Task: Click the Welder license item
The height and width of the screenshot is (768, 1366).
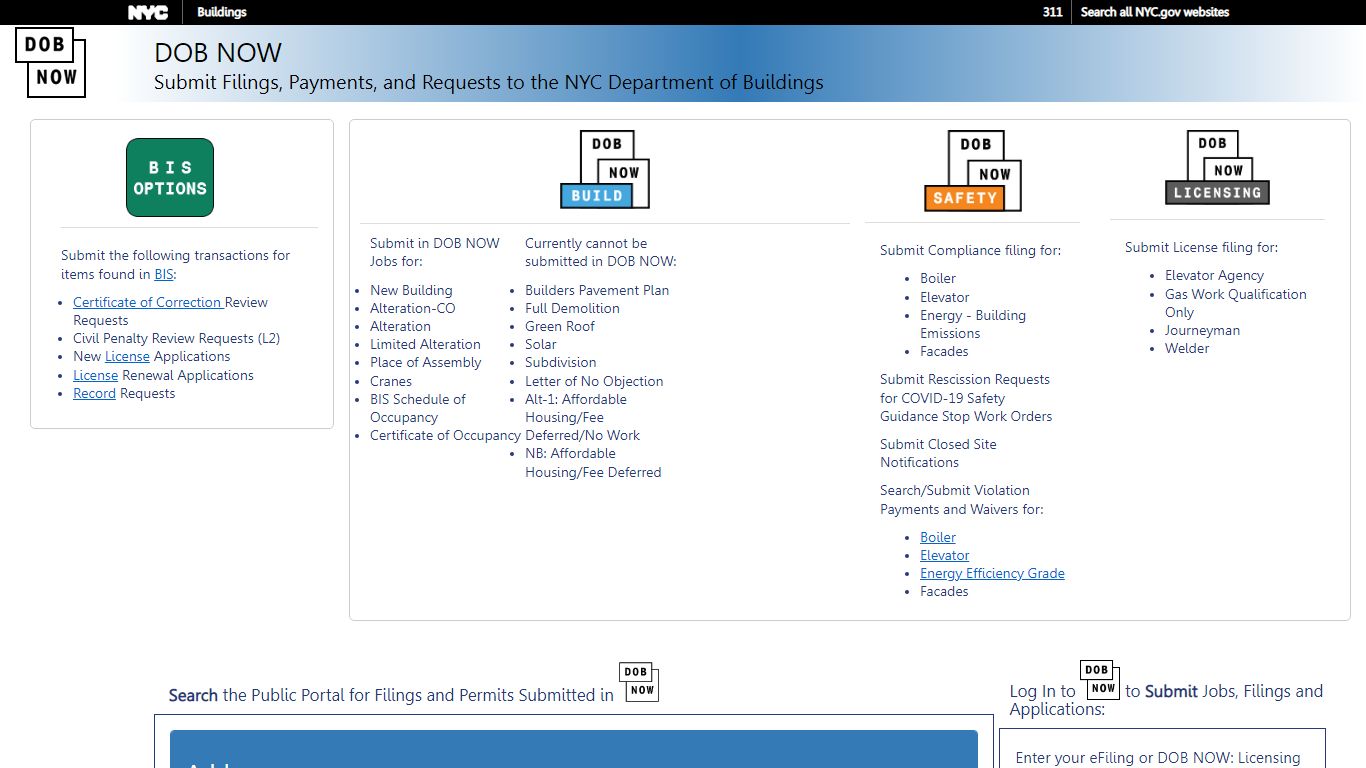Action: click(x=1187, y=348)
